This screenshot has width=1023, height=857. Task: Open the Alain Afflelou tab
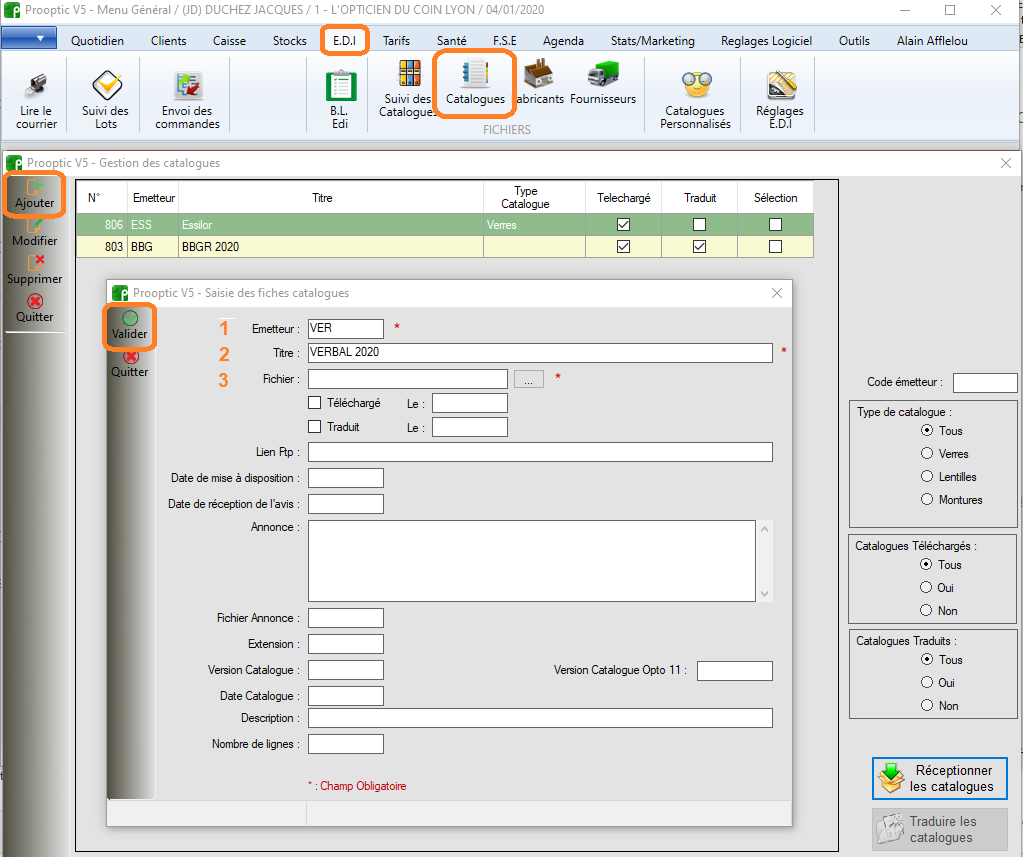tap(932, 40)
